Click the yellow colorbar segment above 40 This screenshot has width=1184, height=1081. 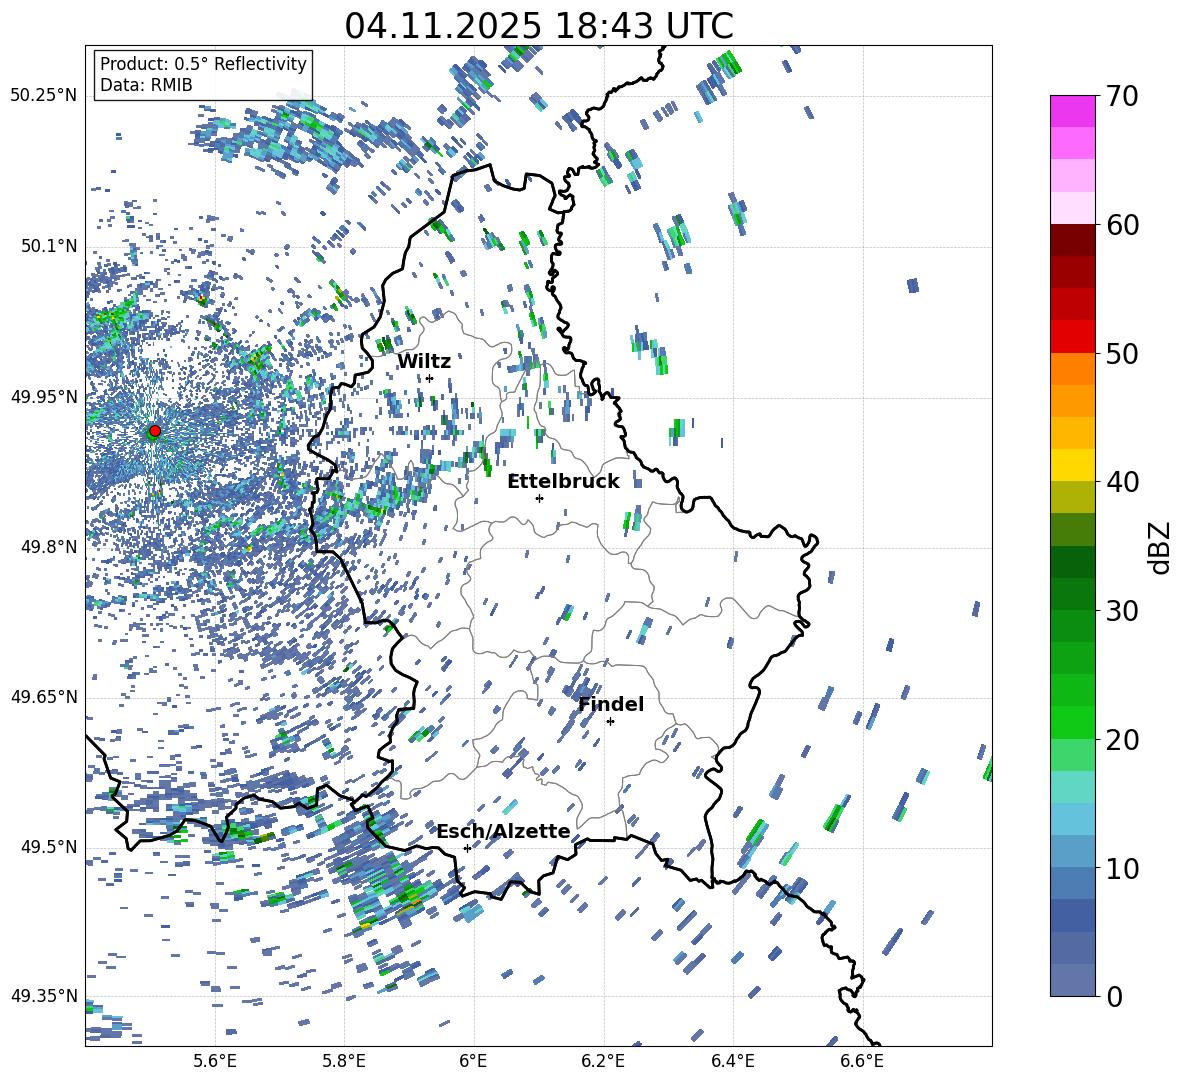(x=1072, y=465)
